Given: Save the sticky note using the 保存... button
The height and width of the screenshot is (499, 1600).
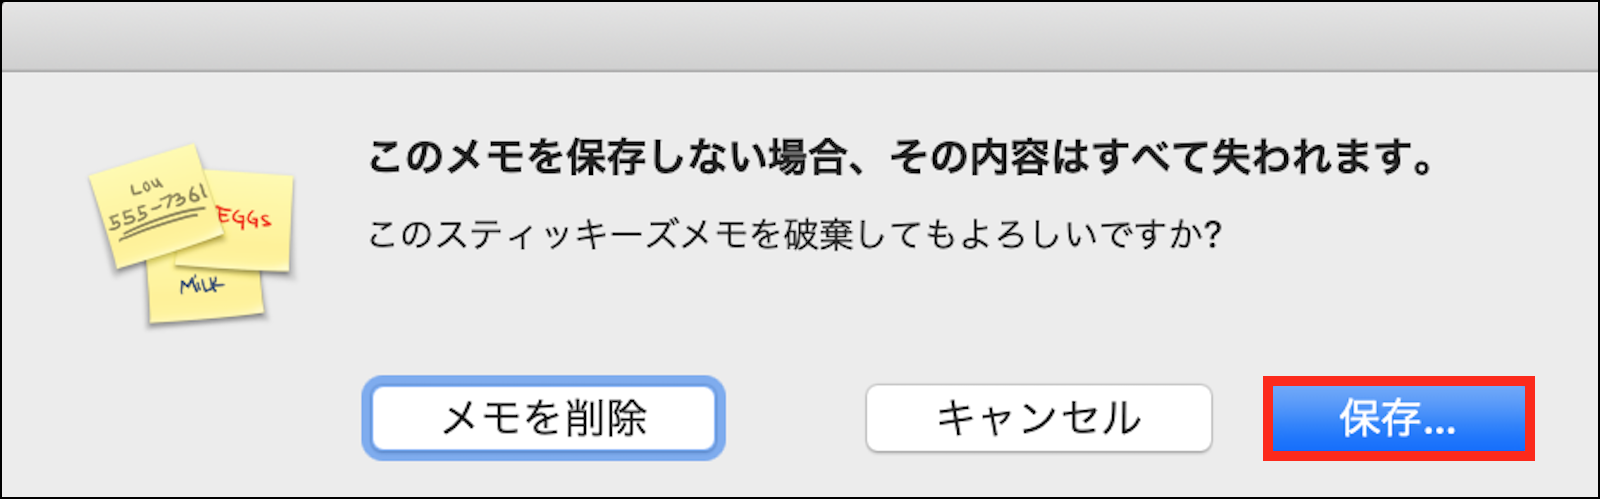Looking at the screenshot, I should (x=1398, y=418).
